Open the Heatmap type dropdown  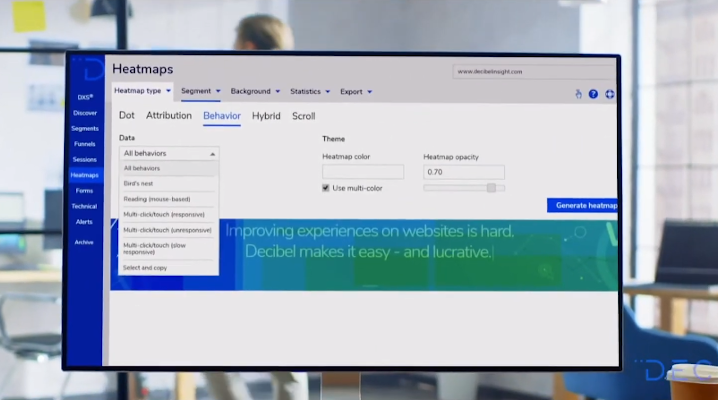point(142,91)
